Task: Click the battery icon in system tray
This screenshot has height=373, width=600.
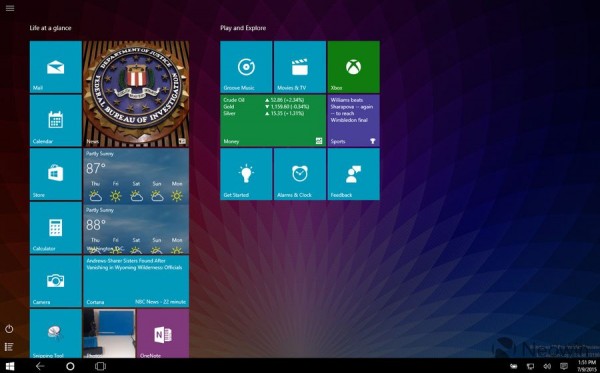Action: point(514,366)
